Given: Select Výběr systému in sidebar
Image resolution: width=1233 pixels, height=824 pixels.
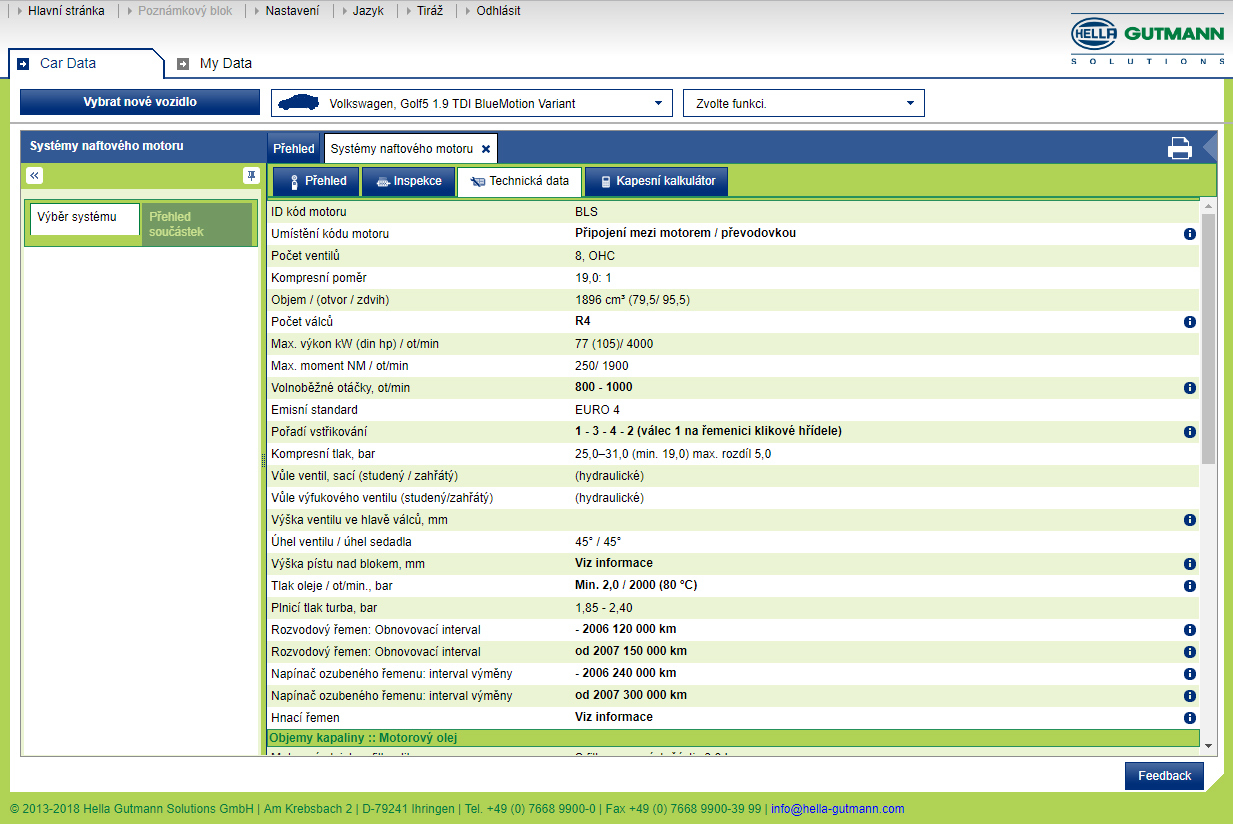Looking at the screenshot, I should pos(85,218).
